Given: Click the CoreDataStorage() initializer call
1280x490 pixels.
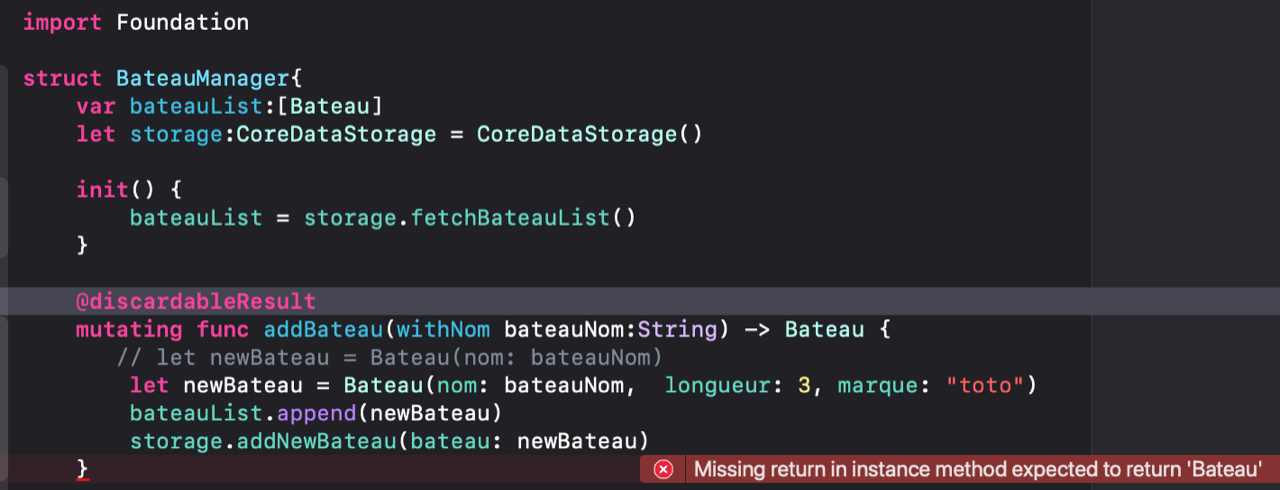Looking at the screenshot, I should (590, 134).
